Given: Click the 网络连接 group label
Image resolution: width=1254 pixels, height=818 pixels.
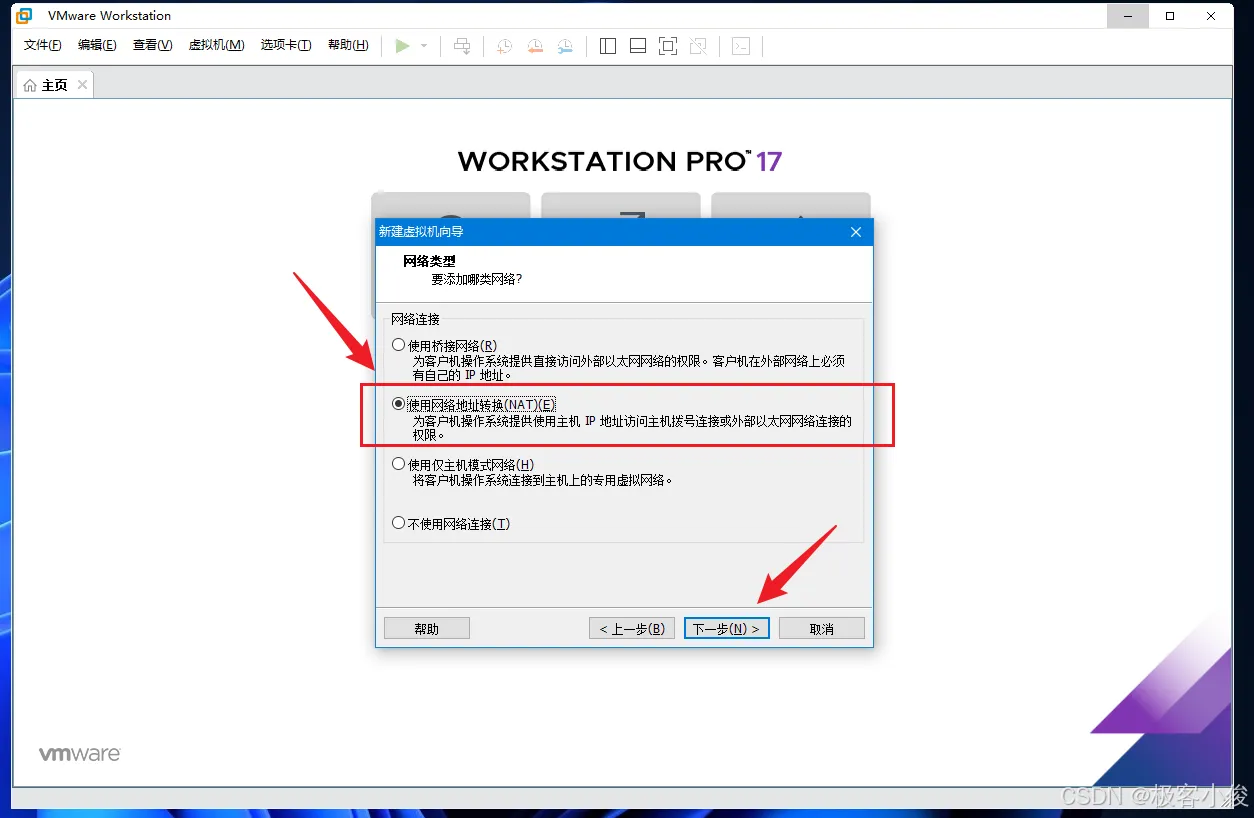Looking at the screenshot, I should [x=415, y=319].
